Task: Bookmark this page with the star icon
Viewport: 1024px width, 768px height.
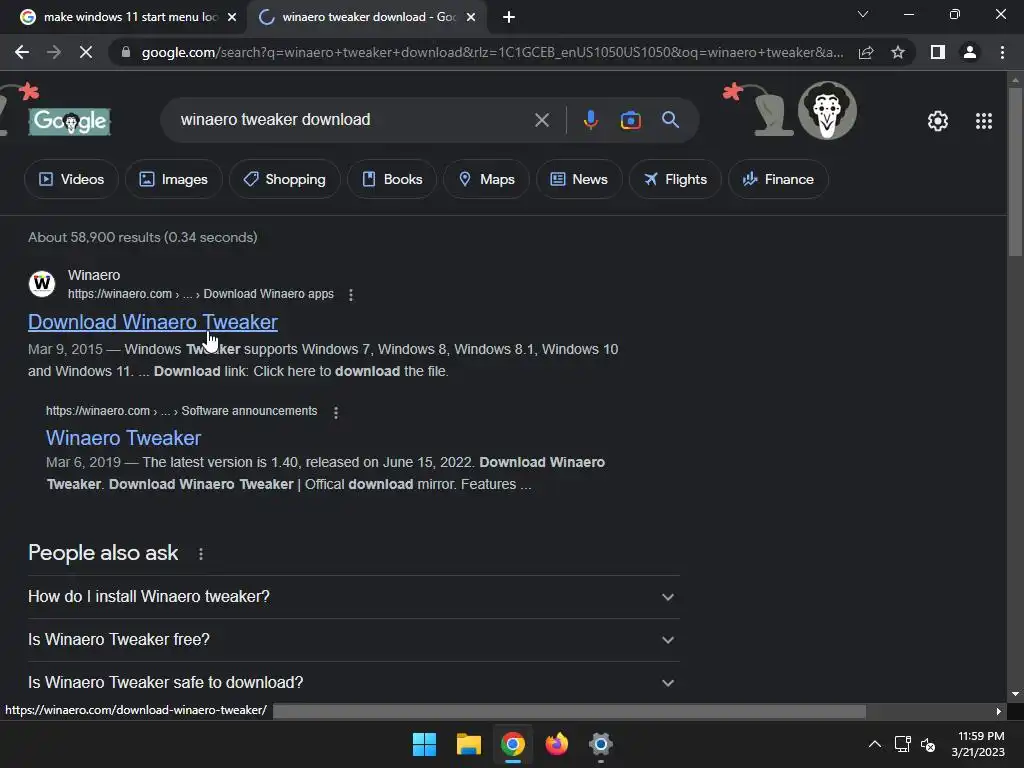Action: (898, 52)
